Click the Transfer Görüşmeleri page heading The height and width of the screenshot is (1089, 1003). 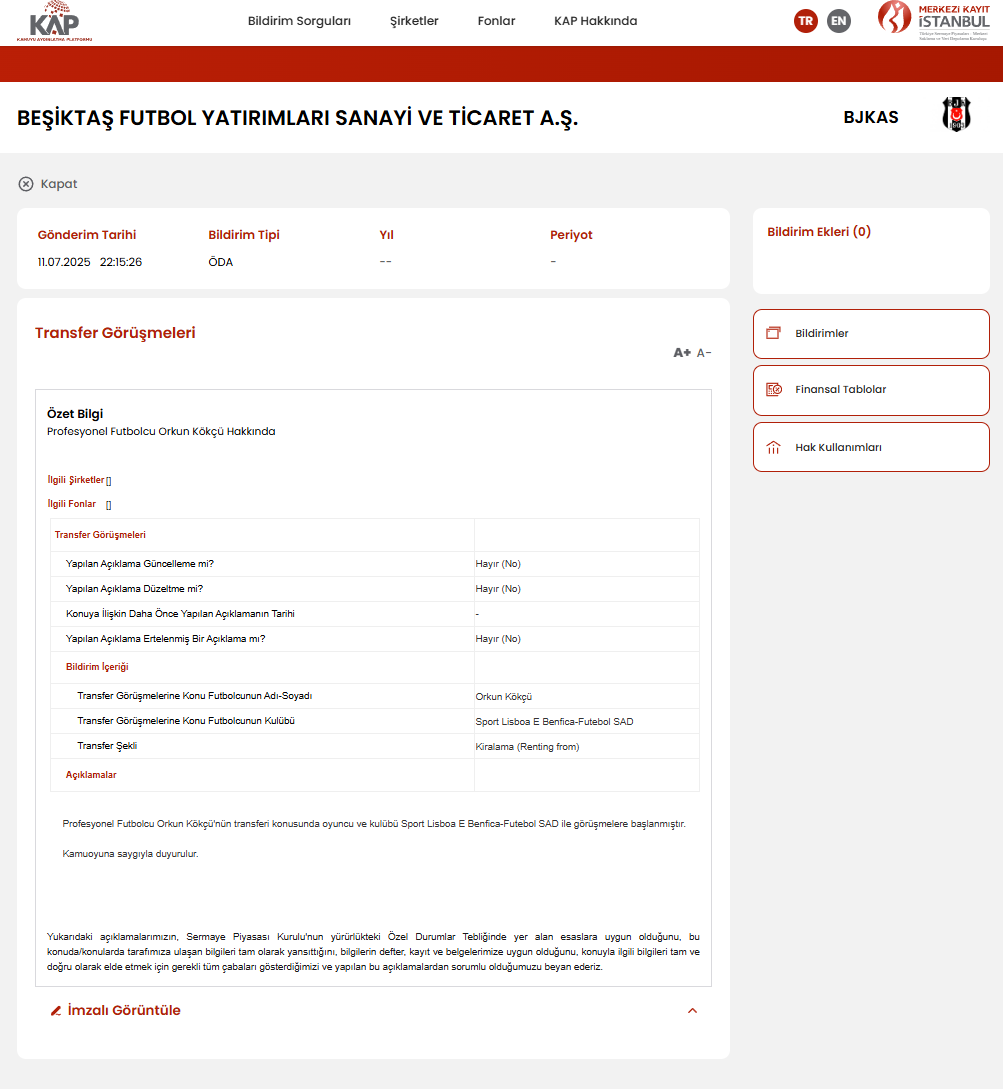(x=115, y=333)
